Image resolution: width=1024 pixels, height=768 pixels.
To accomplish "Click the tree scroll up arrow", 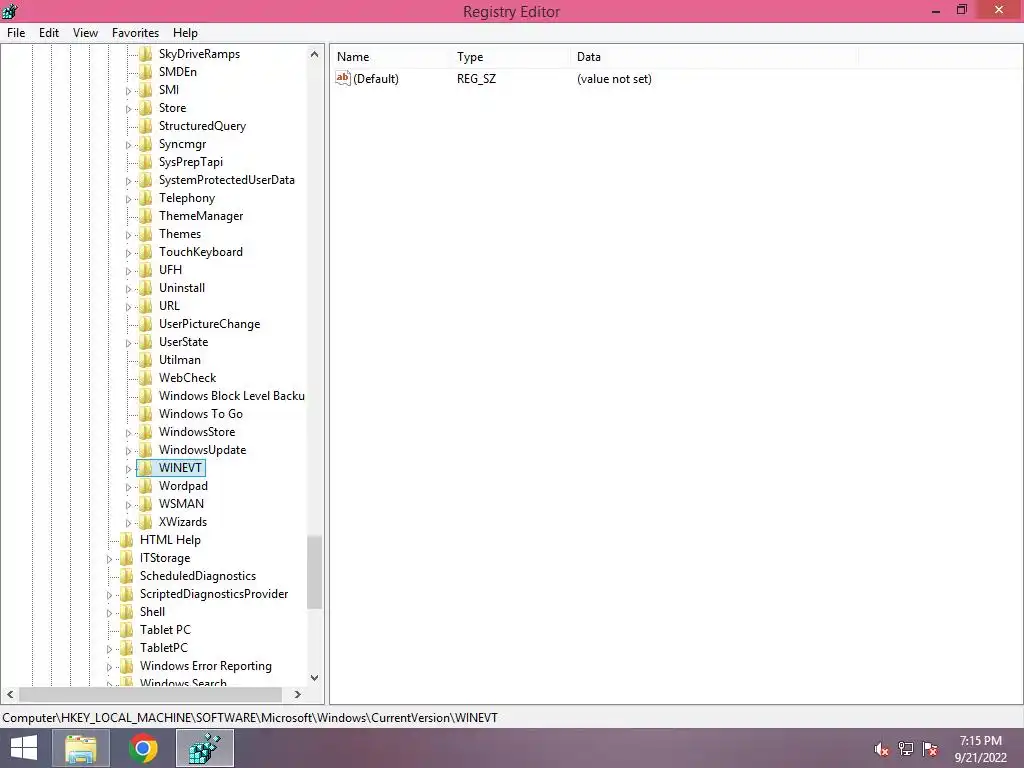I will (314, 54).
